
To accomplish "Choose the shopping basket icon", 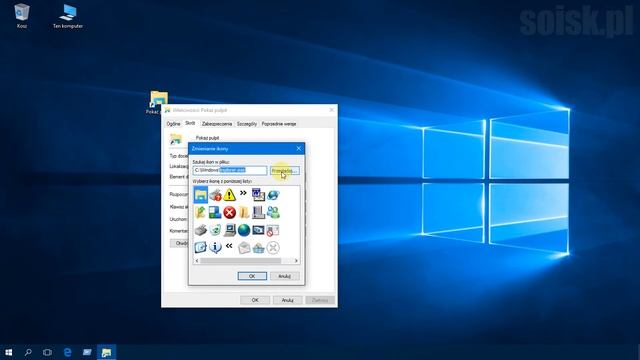I will (x=258, y=247).
